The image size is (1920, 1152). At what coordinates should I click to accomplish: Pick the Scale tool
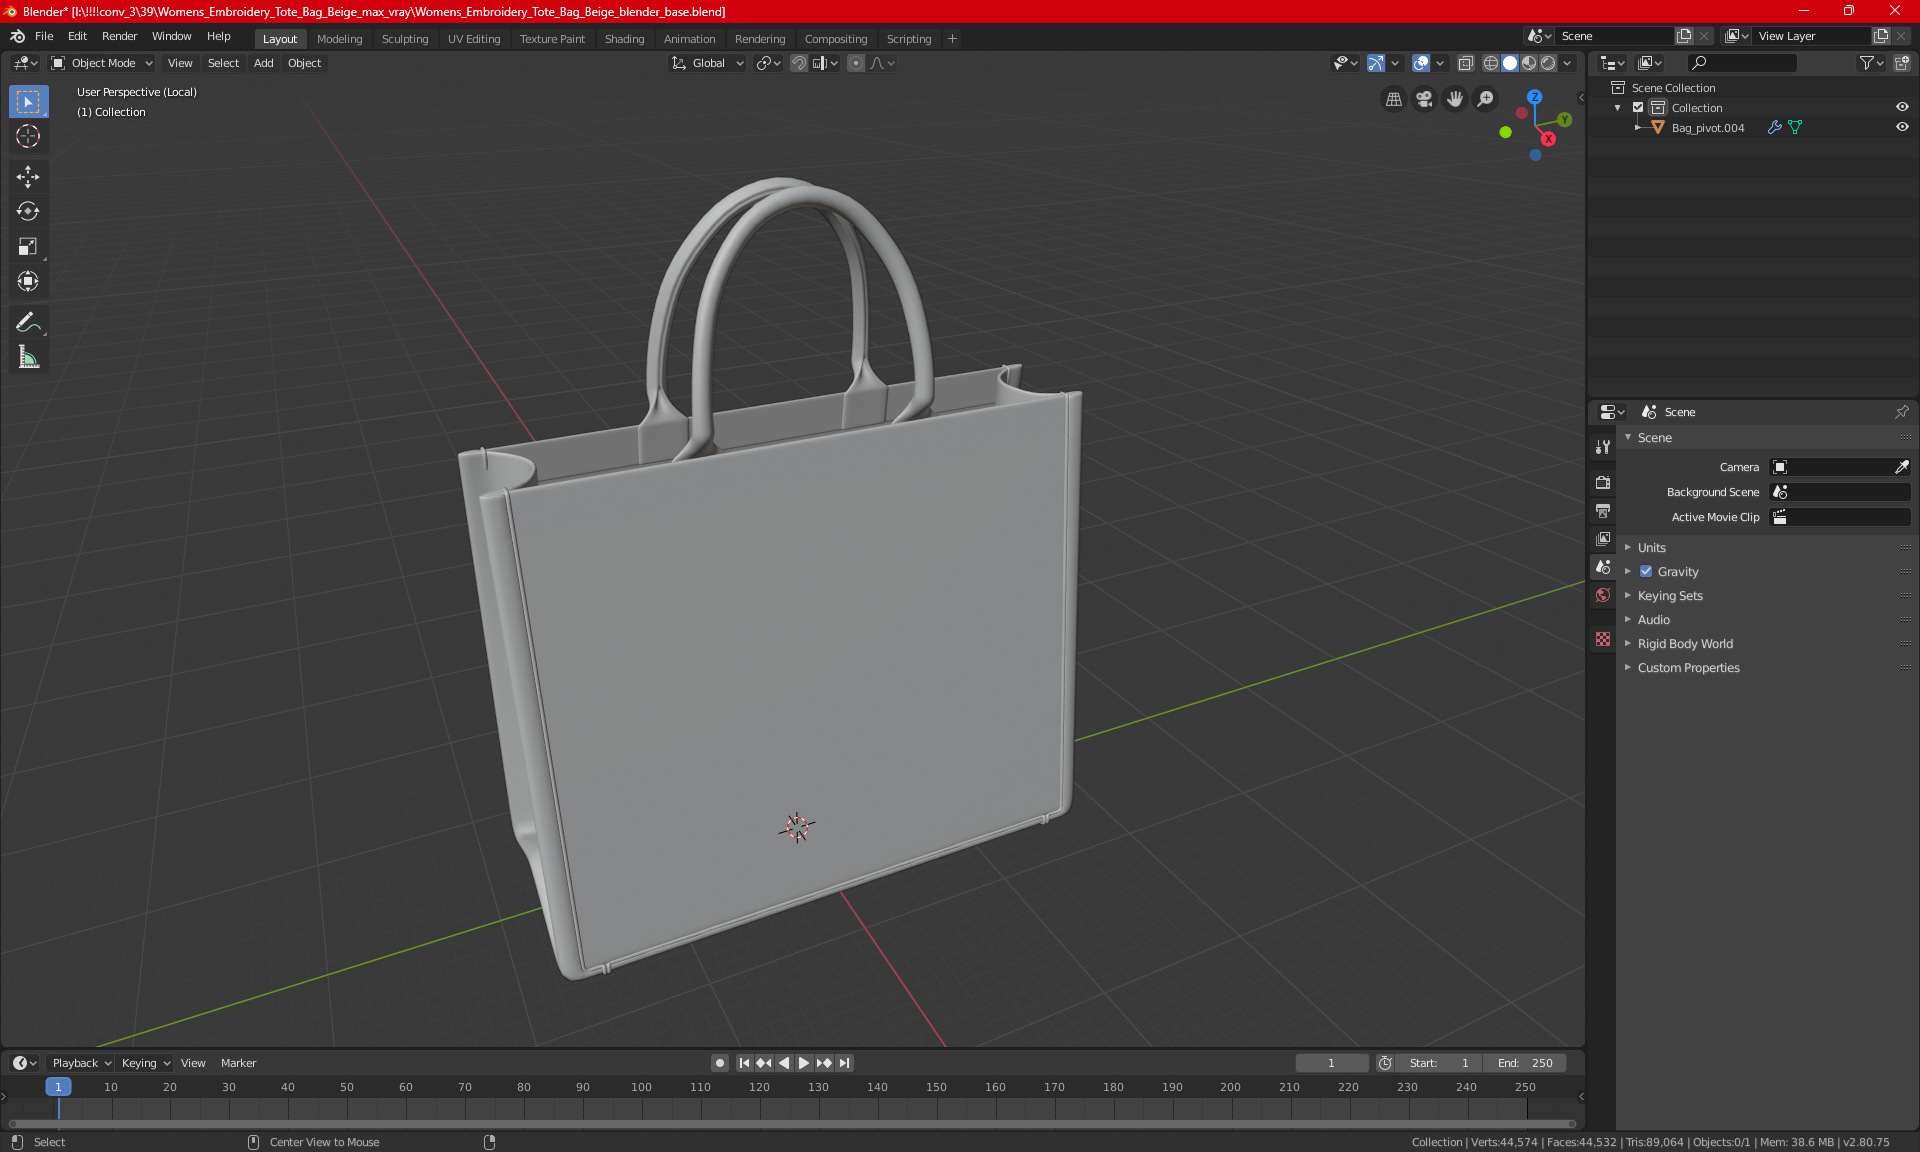click(28, 246)
